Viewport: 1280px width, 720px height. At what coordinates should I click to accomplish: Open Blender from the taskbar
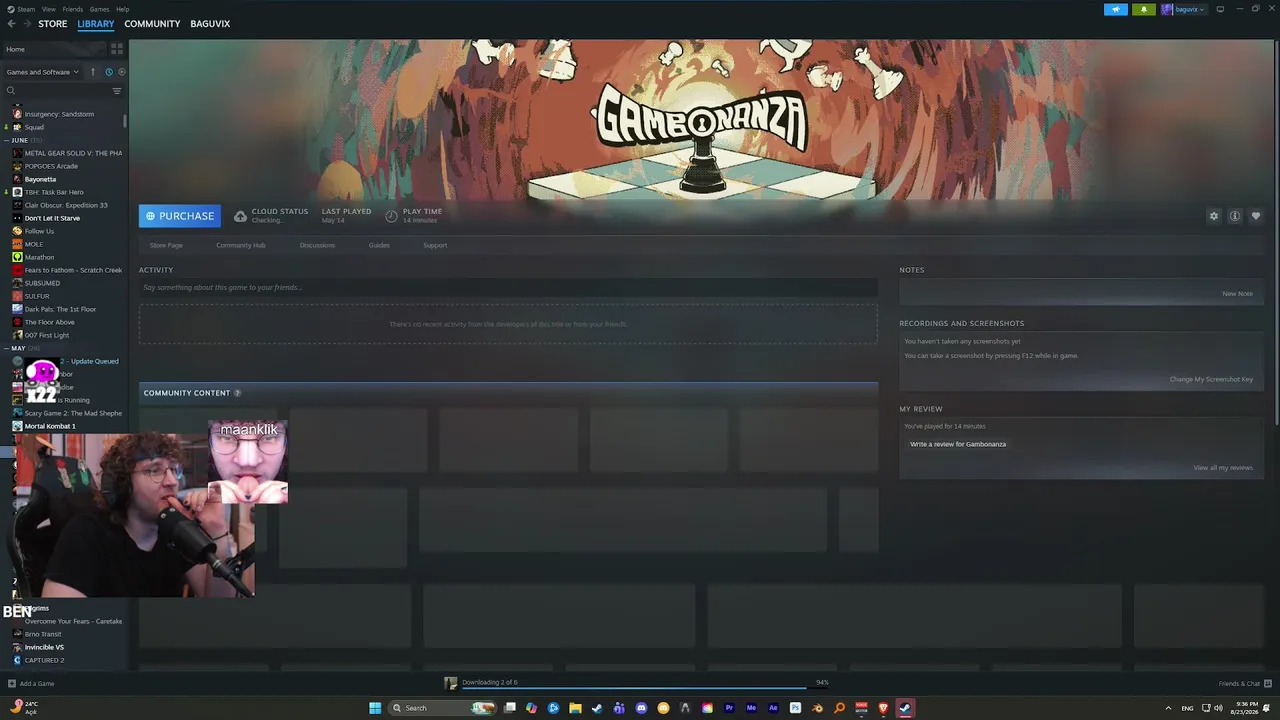pyautogui.click(x=817, y=708)
